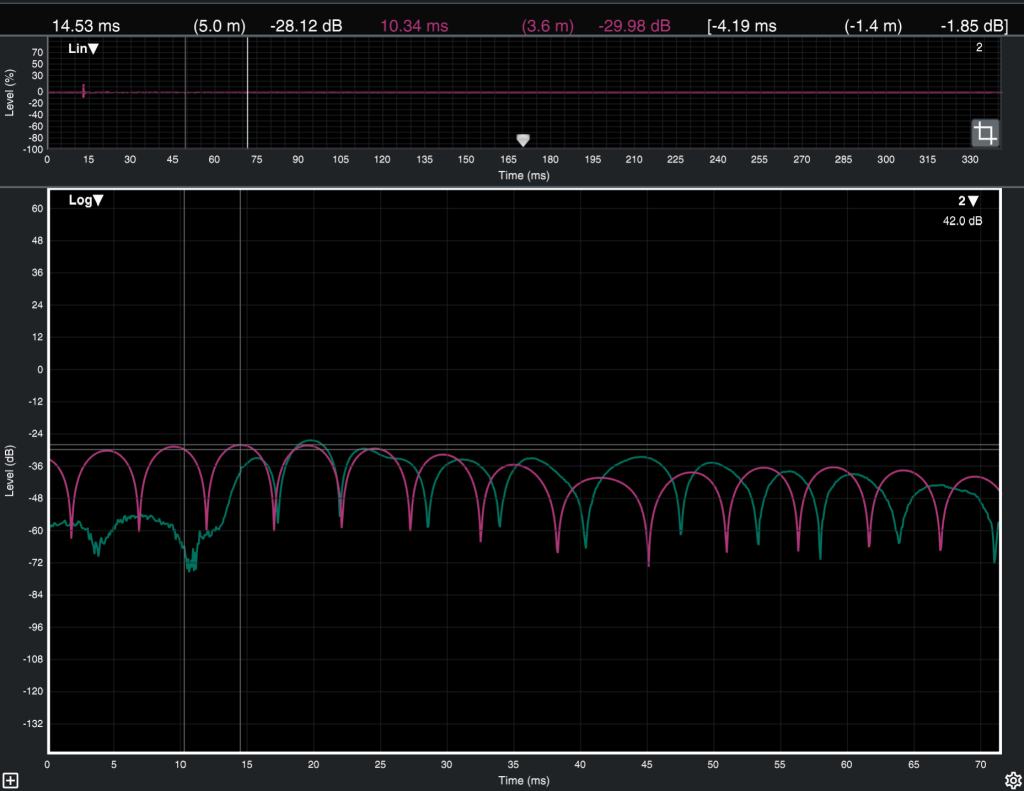Click the trace number in the upper graph
1024x791 pixels.
pos(979,48)
